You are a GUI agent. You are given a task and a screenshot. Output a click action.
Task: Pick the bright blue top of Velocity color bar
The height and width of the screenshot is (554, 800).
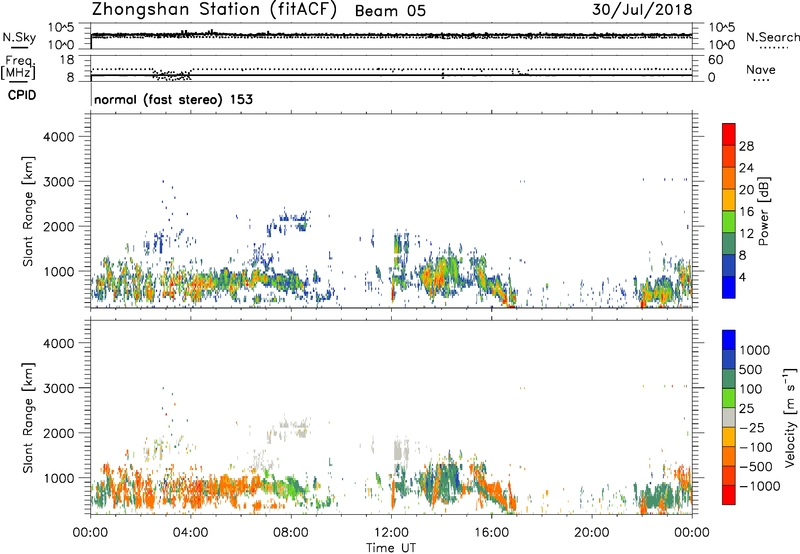tap(729, 340)
